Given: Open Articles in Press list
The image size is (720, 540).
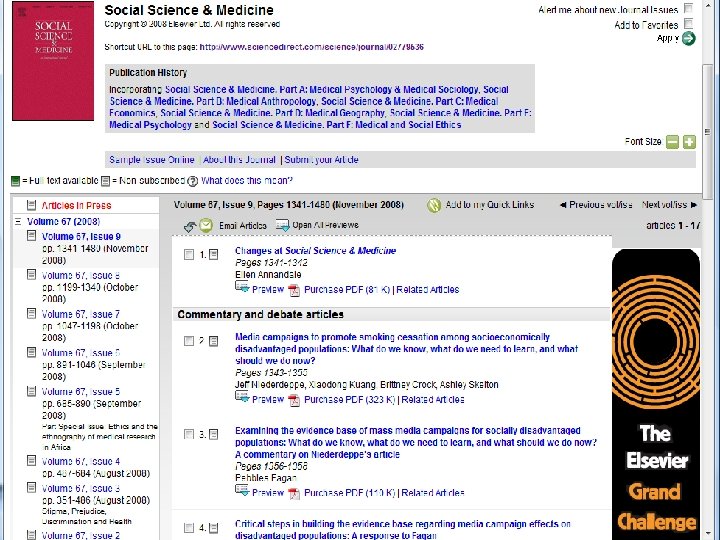Looking at the screenshot, I should click(76, 206).
